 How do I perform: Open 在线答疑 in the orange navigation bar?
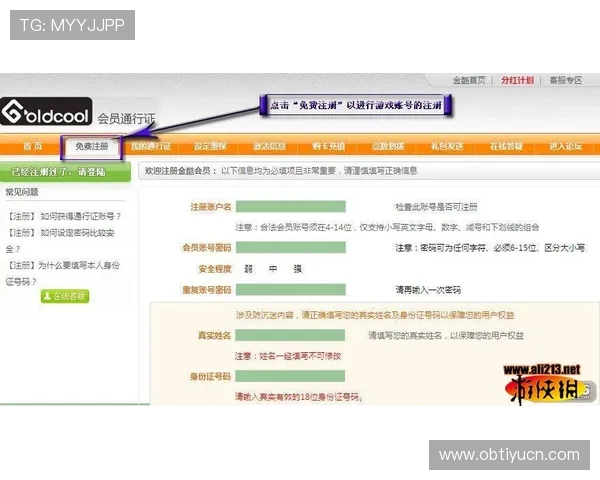click(506, 146)
